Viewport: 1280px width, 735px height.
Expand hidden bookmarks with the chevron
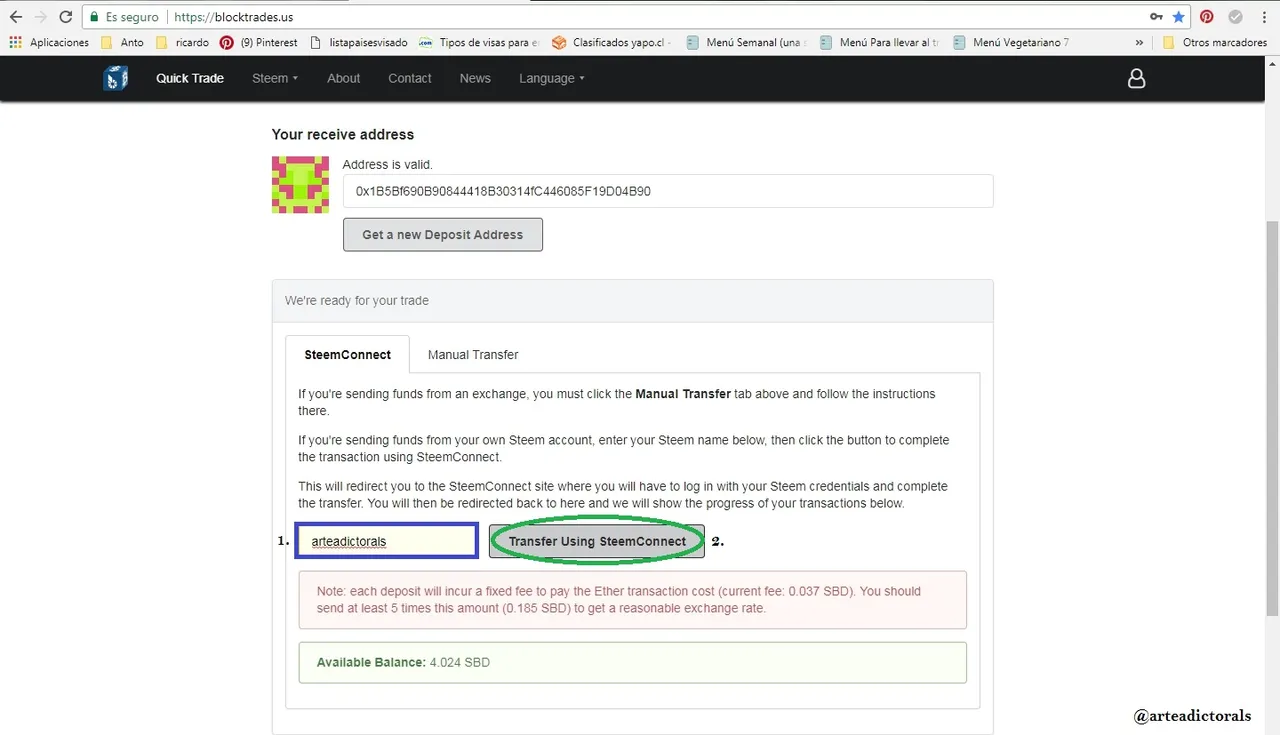click(x=1139, y=43)
